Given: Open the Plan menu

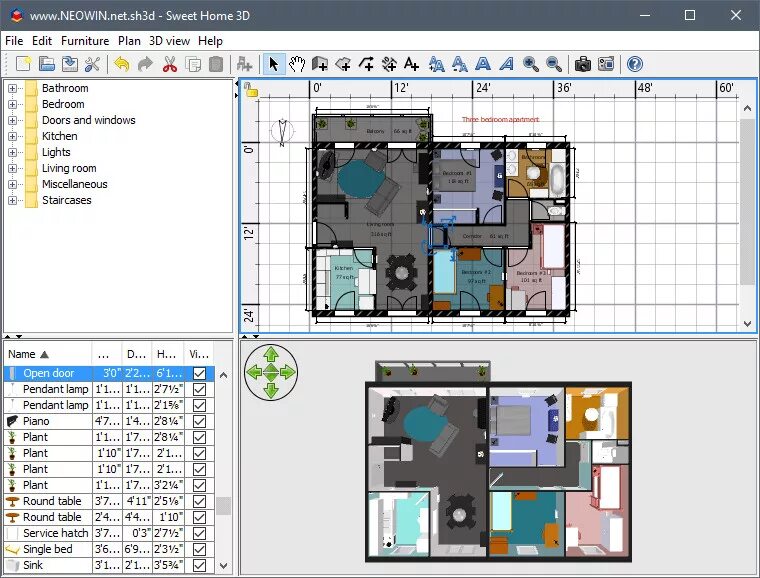Looking at the screenshot, I should [129, 41].
